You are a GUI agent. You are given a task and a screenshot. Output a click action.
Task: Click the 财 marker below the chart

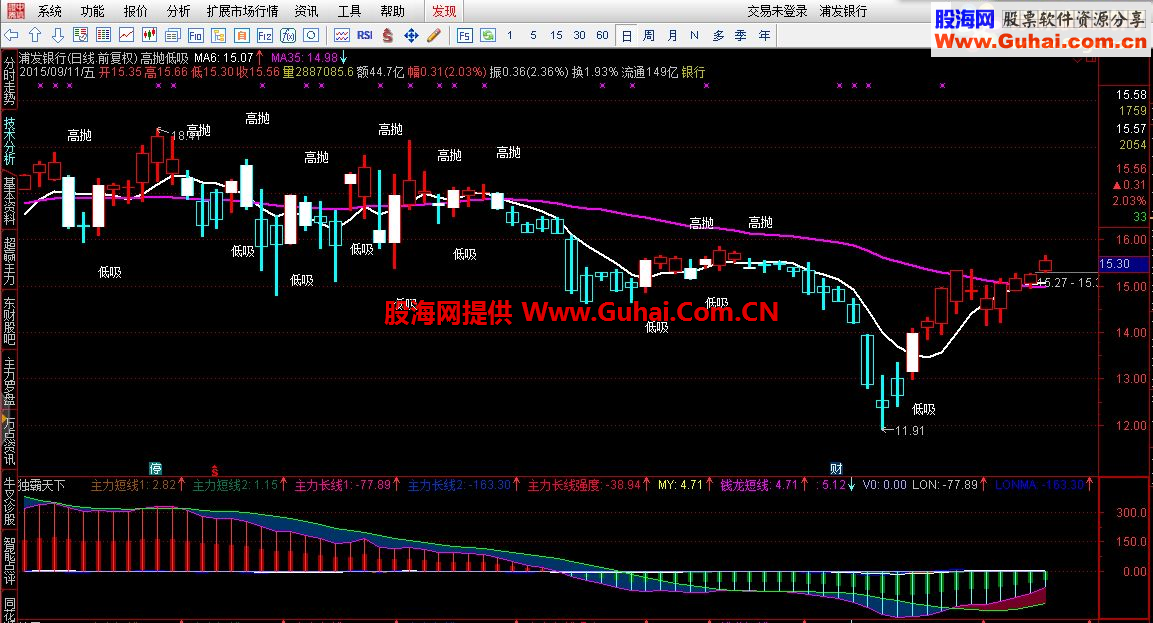coord(836,469)
